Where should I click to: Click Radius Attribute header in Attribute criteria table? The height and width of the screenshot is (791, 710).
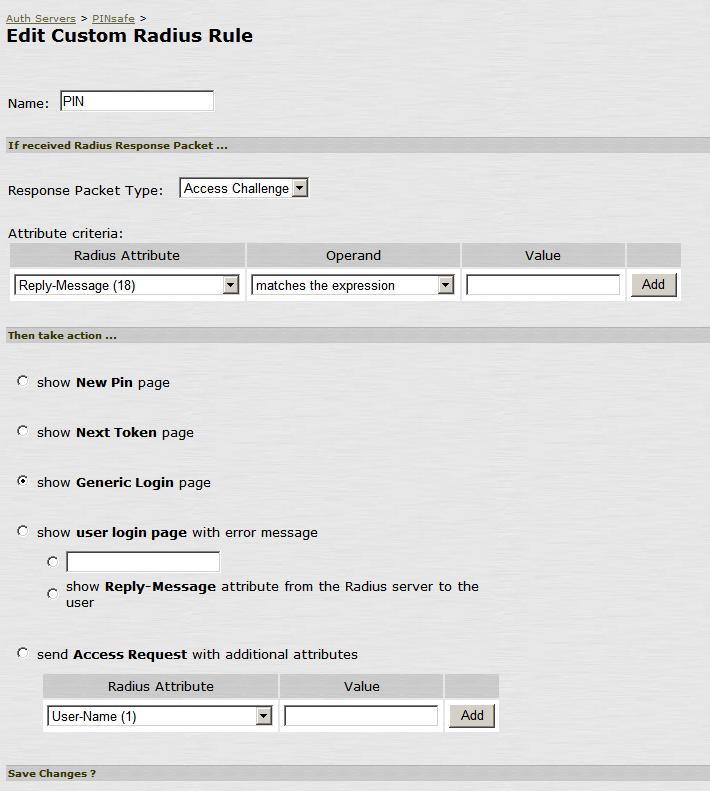point(127,255)
